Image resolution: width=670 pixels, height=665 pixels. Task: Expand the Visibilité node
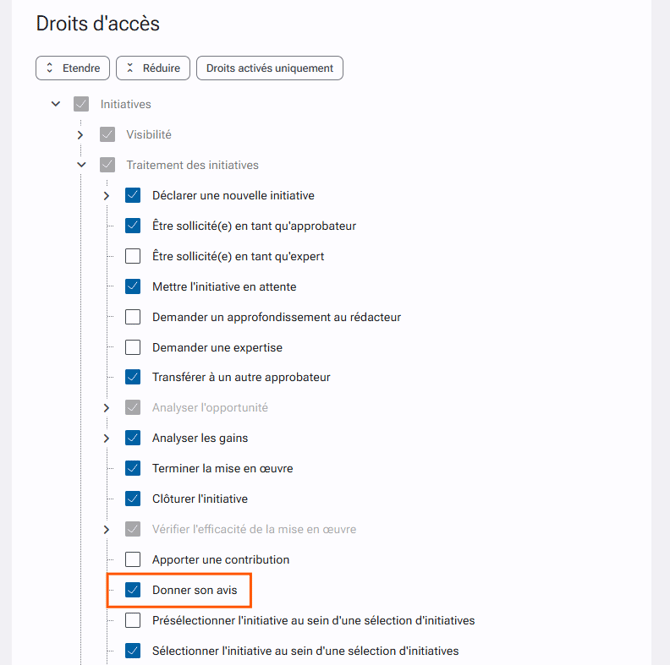point(80,135)
